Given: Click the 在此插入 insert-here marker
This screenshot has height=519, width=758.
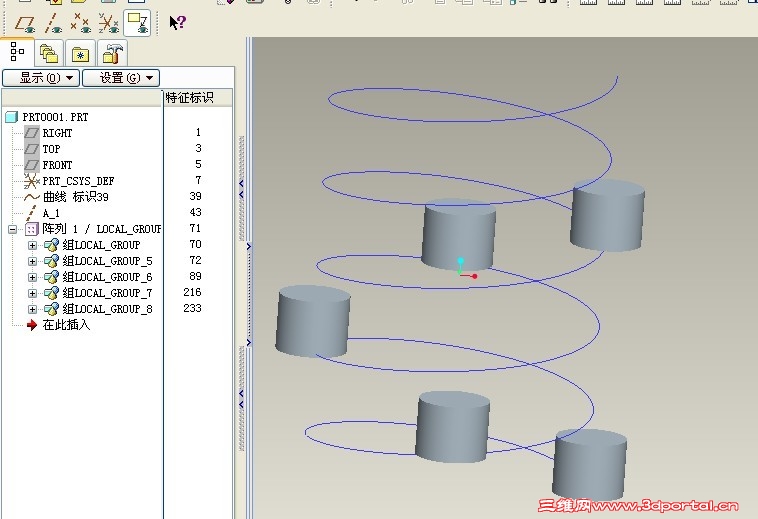Looking at the screenshot, I should coord(66,325).
